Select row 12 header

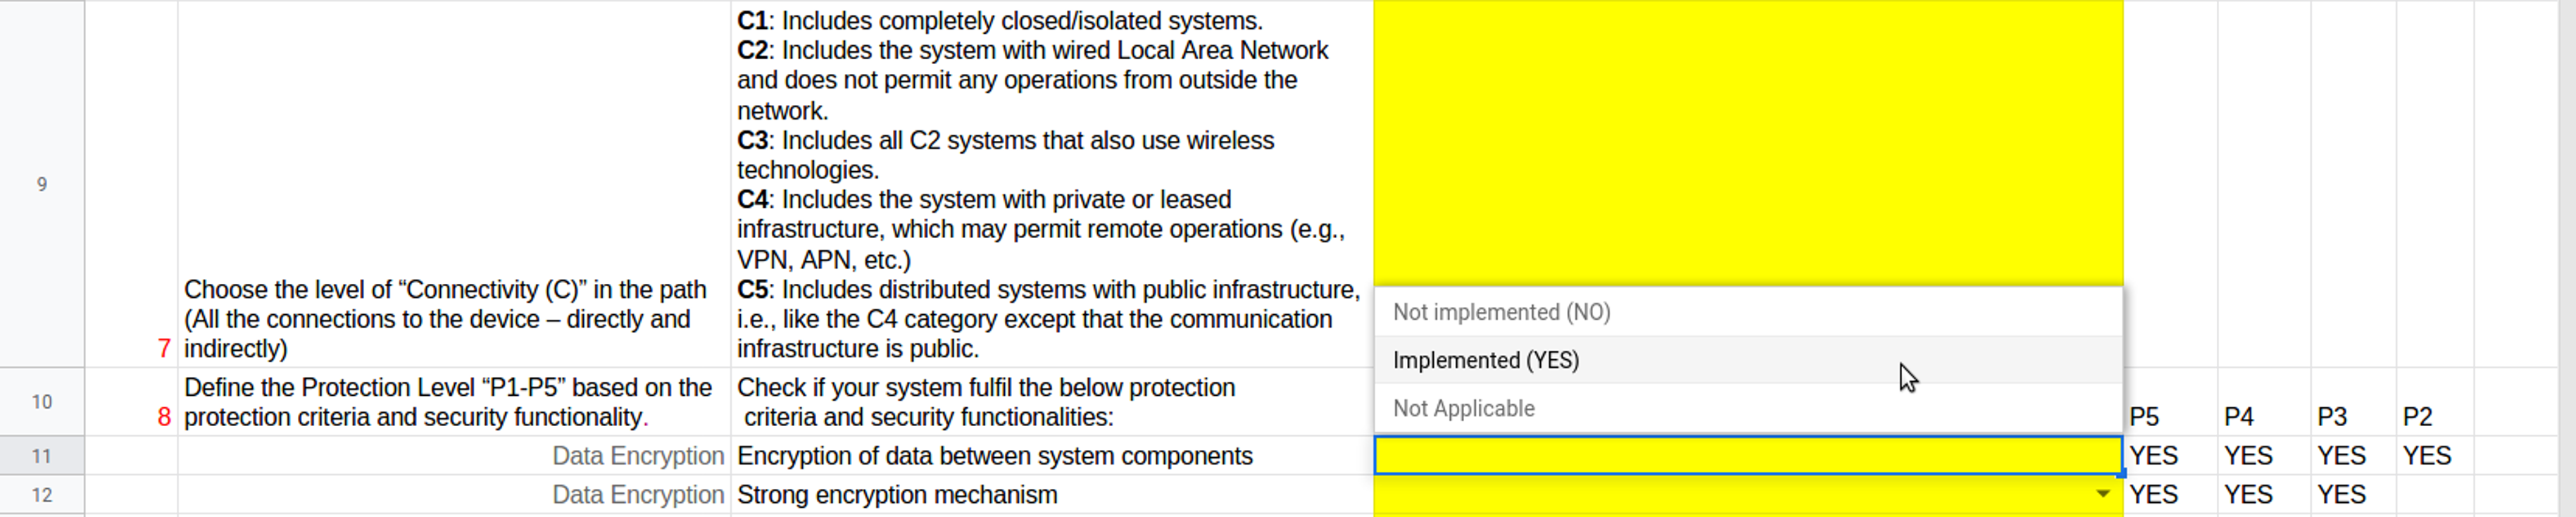tap(42, 495)
